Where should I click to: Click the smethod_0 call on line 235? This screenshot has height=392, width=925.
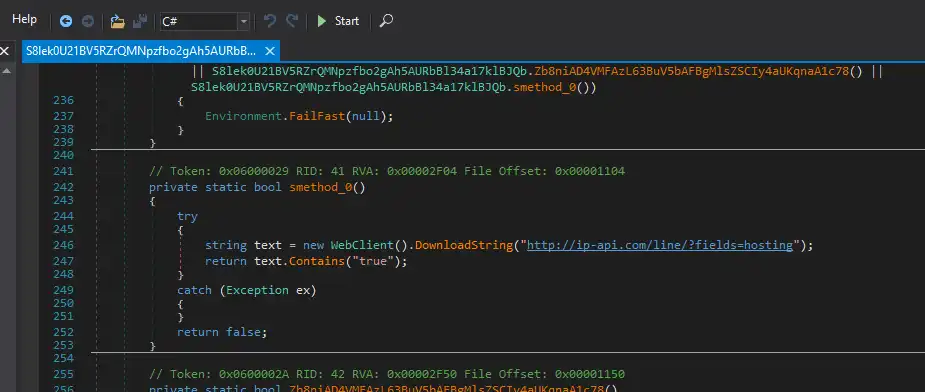(545, 88)
